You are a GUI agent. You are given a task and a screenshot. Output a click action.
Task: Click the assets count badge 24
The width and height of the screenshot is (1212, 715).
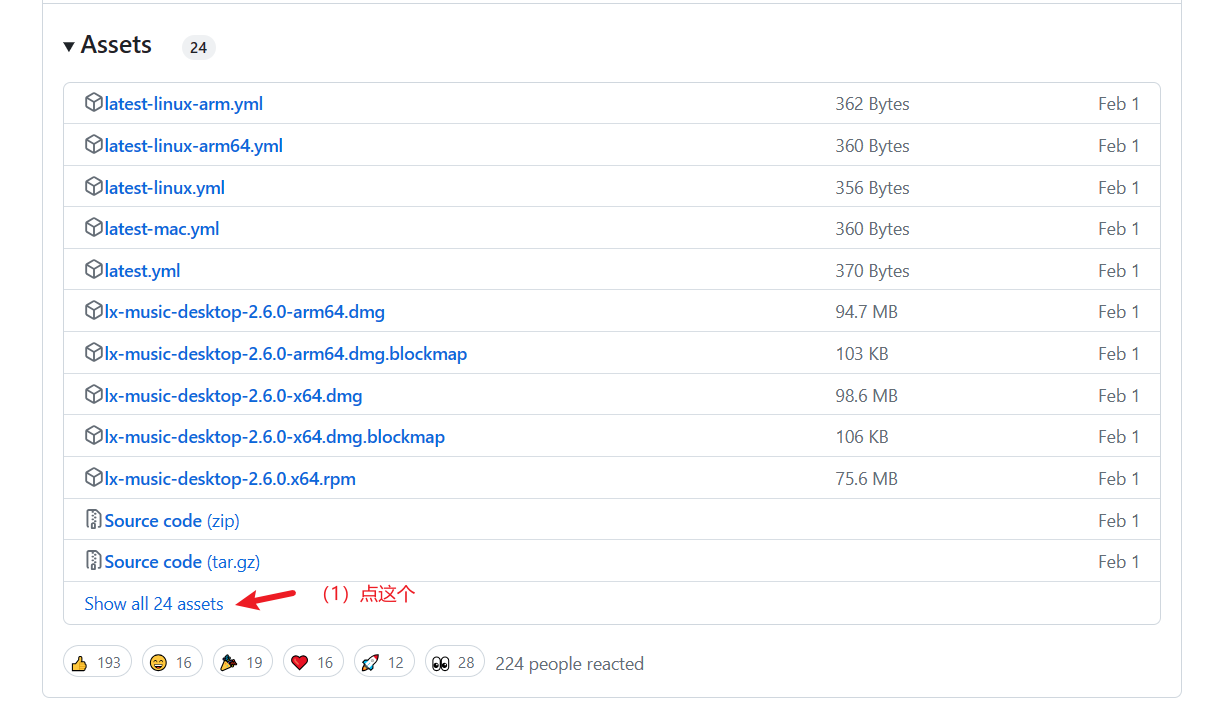(198, 47)
